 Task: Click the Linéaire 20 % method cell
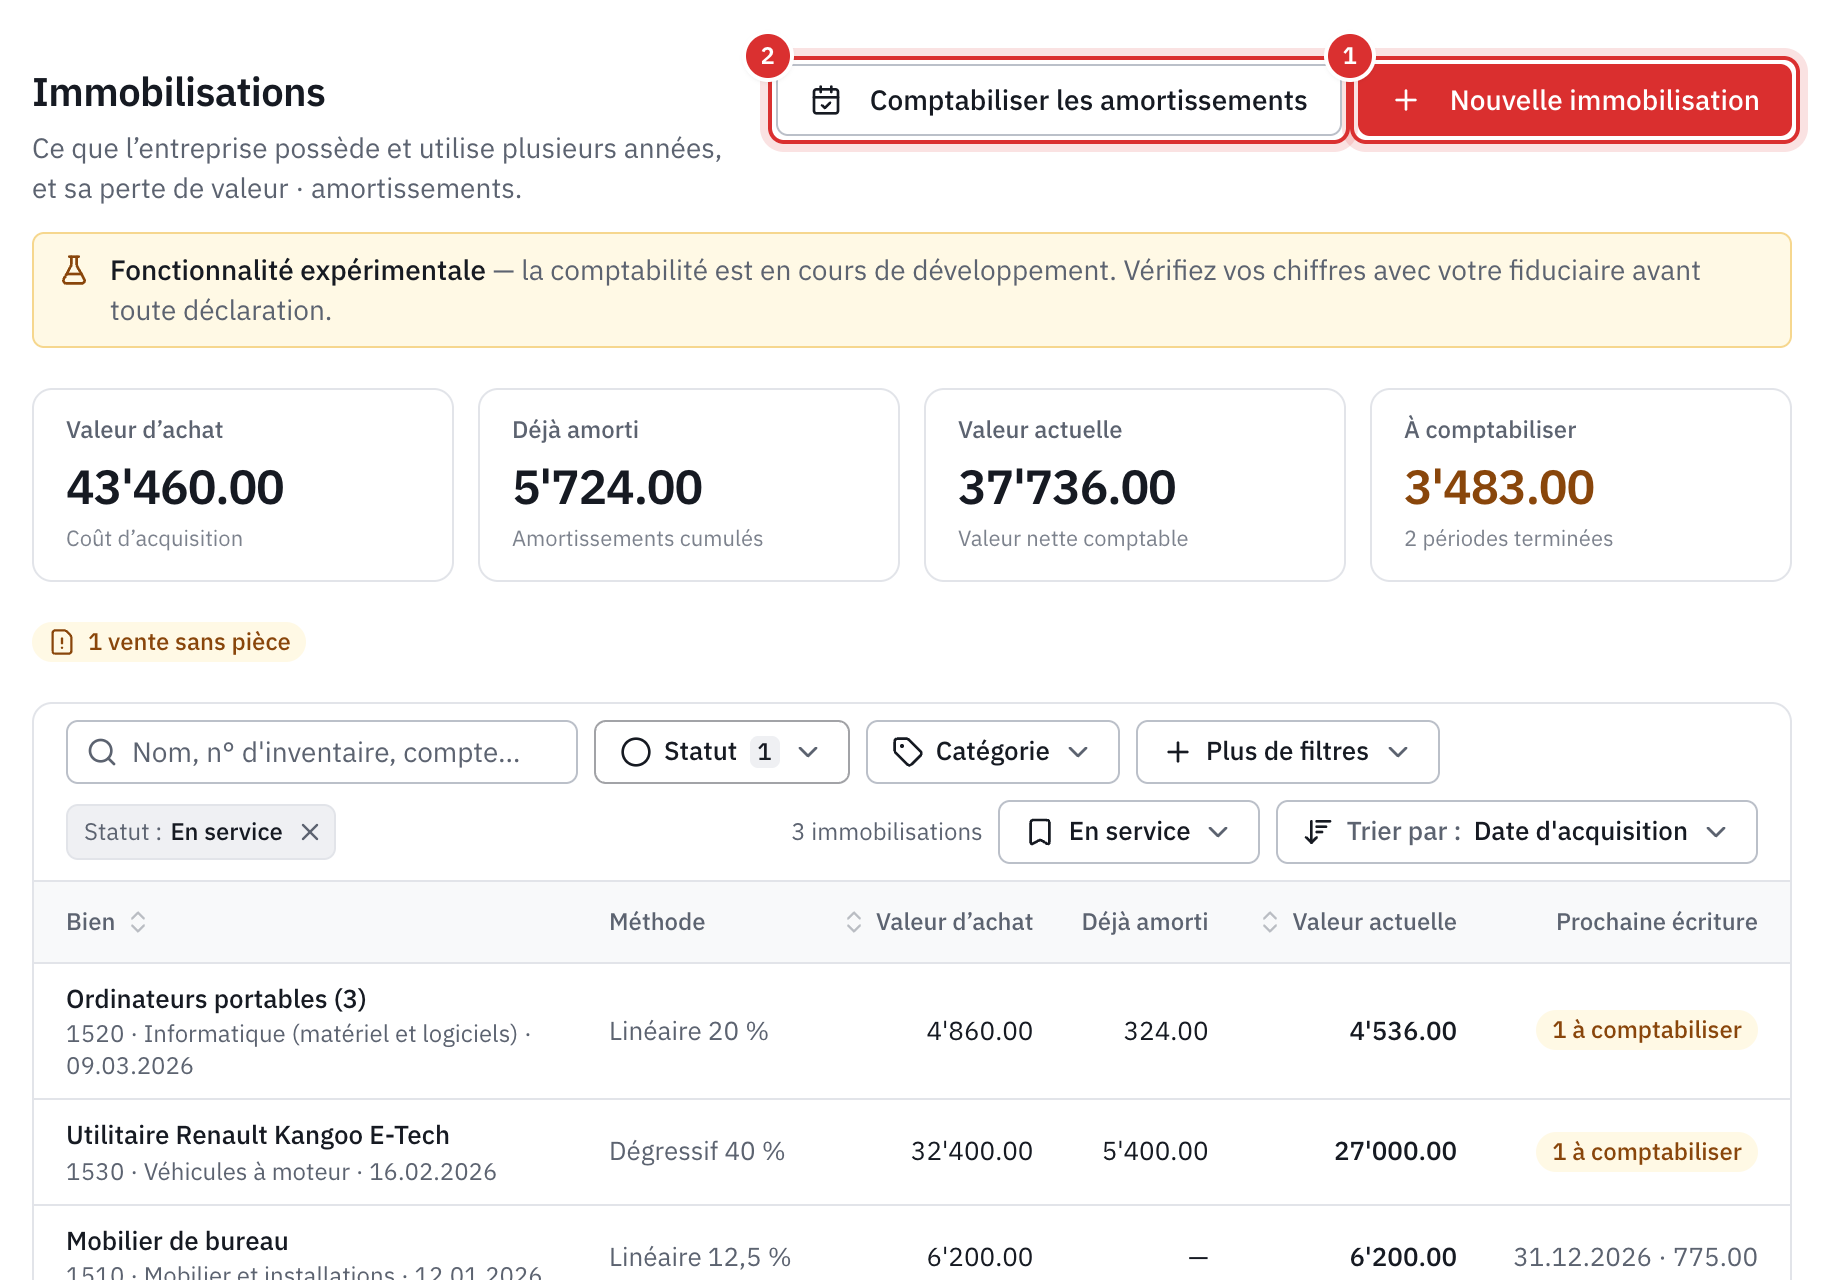pyautogui.click(x=689, y=1031)
